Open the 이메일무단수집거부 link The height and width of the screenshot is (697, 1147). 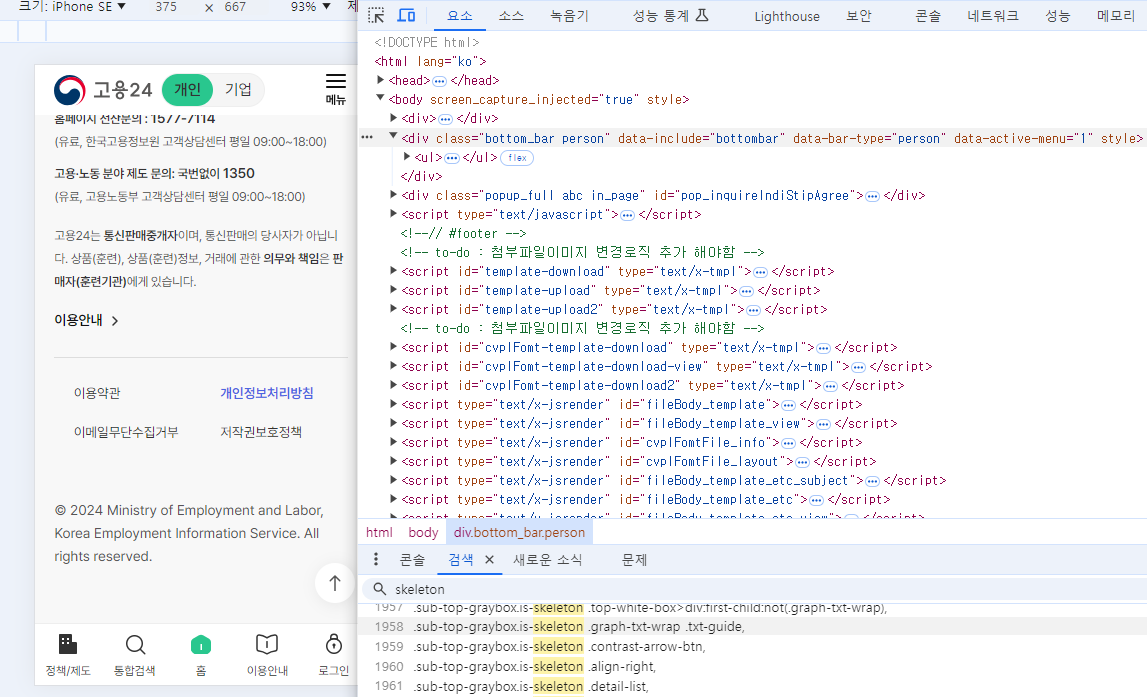pyautogui.click(x=126, y=432)
